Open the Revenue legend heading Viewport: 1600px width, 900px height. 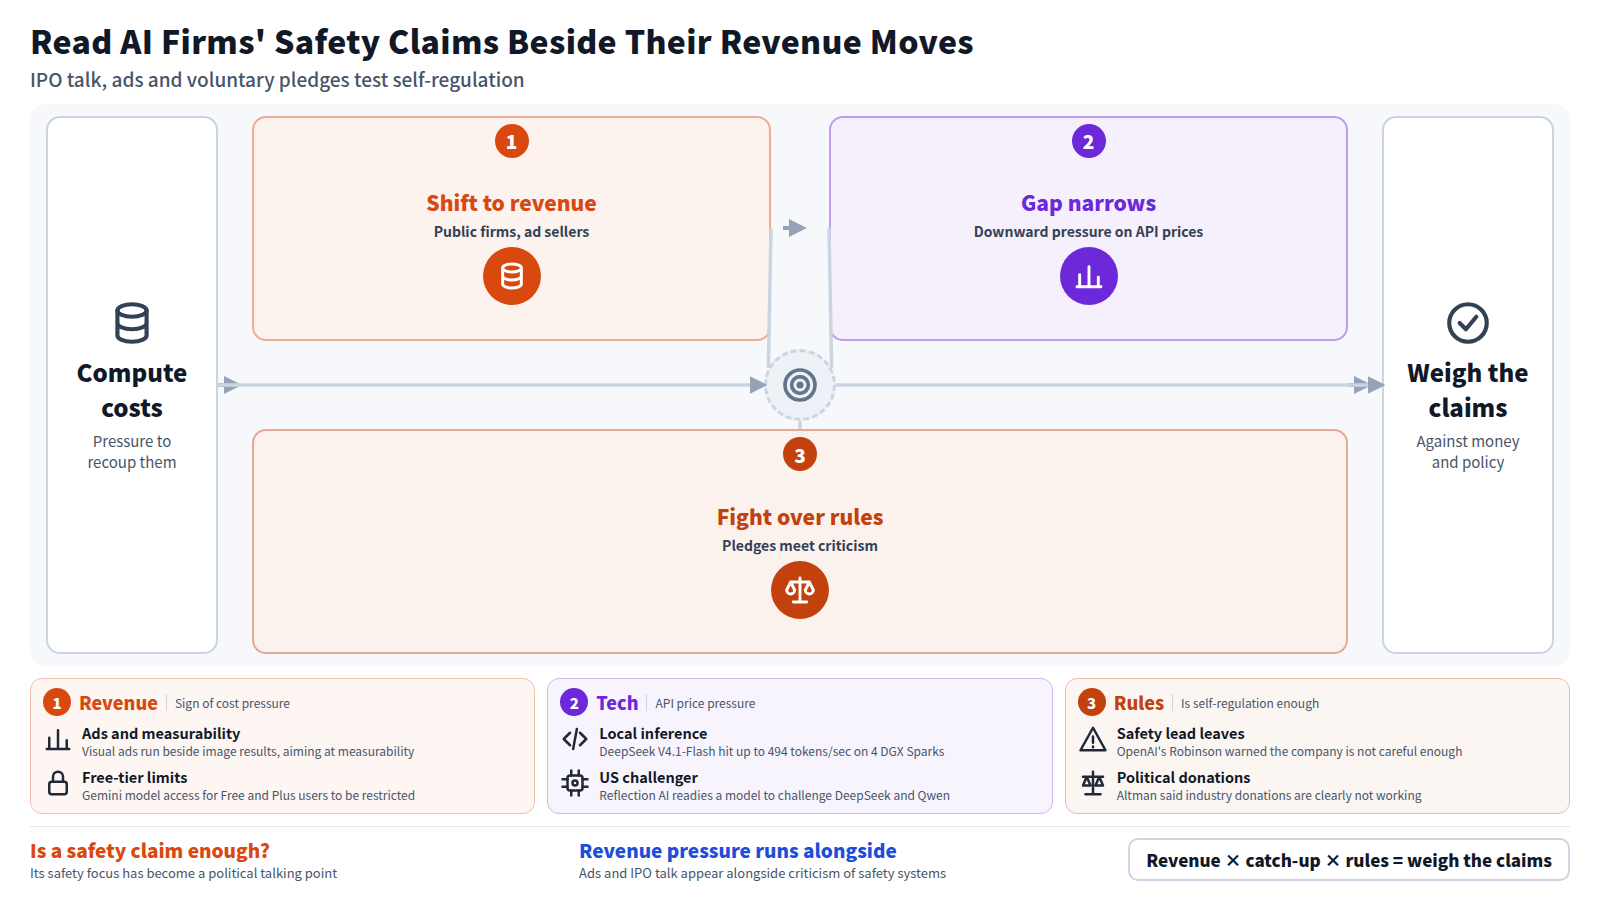pos(118,703)
